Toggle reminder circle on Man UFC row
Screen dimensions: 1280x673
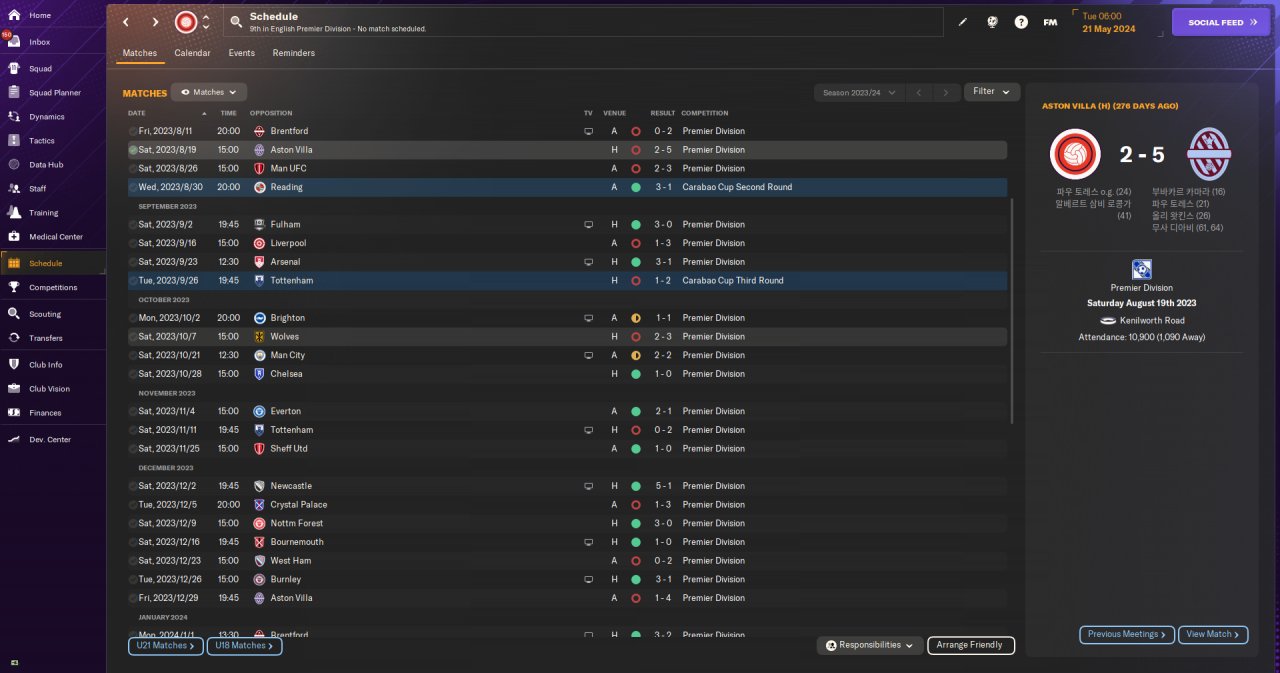coord(133,168)
